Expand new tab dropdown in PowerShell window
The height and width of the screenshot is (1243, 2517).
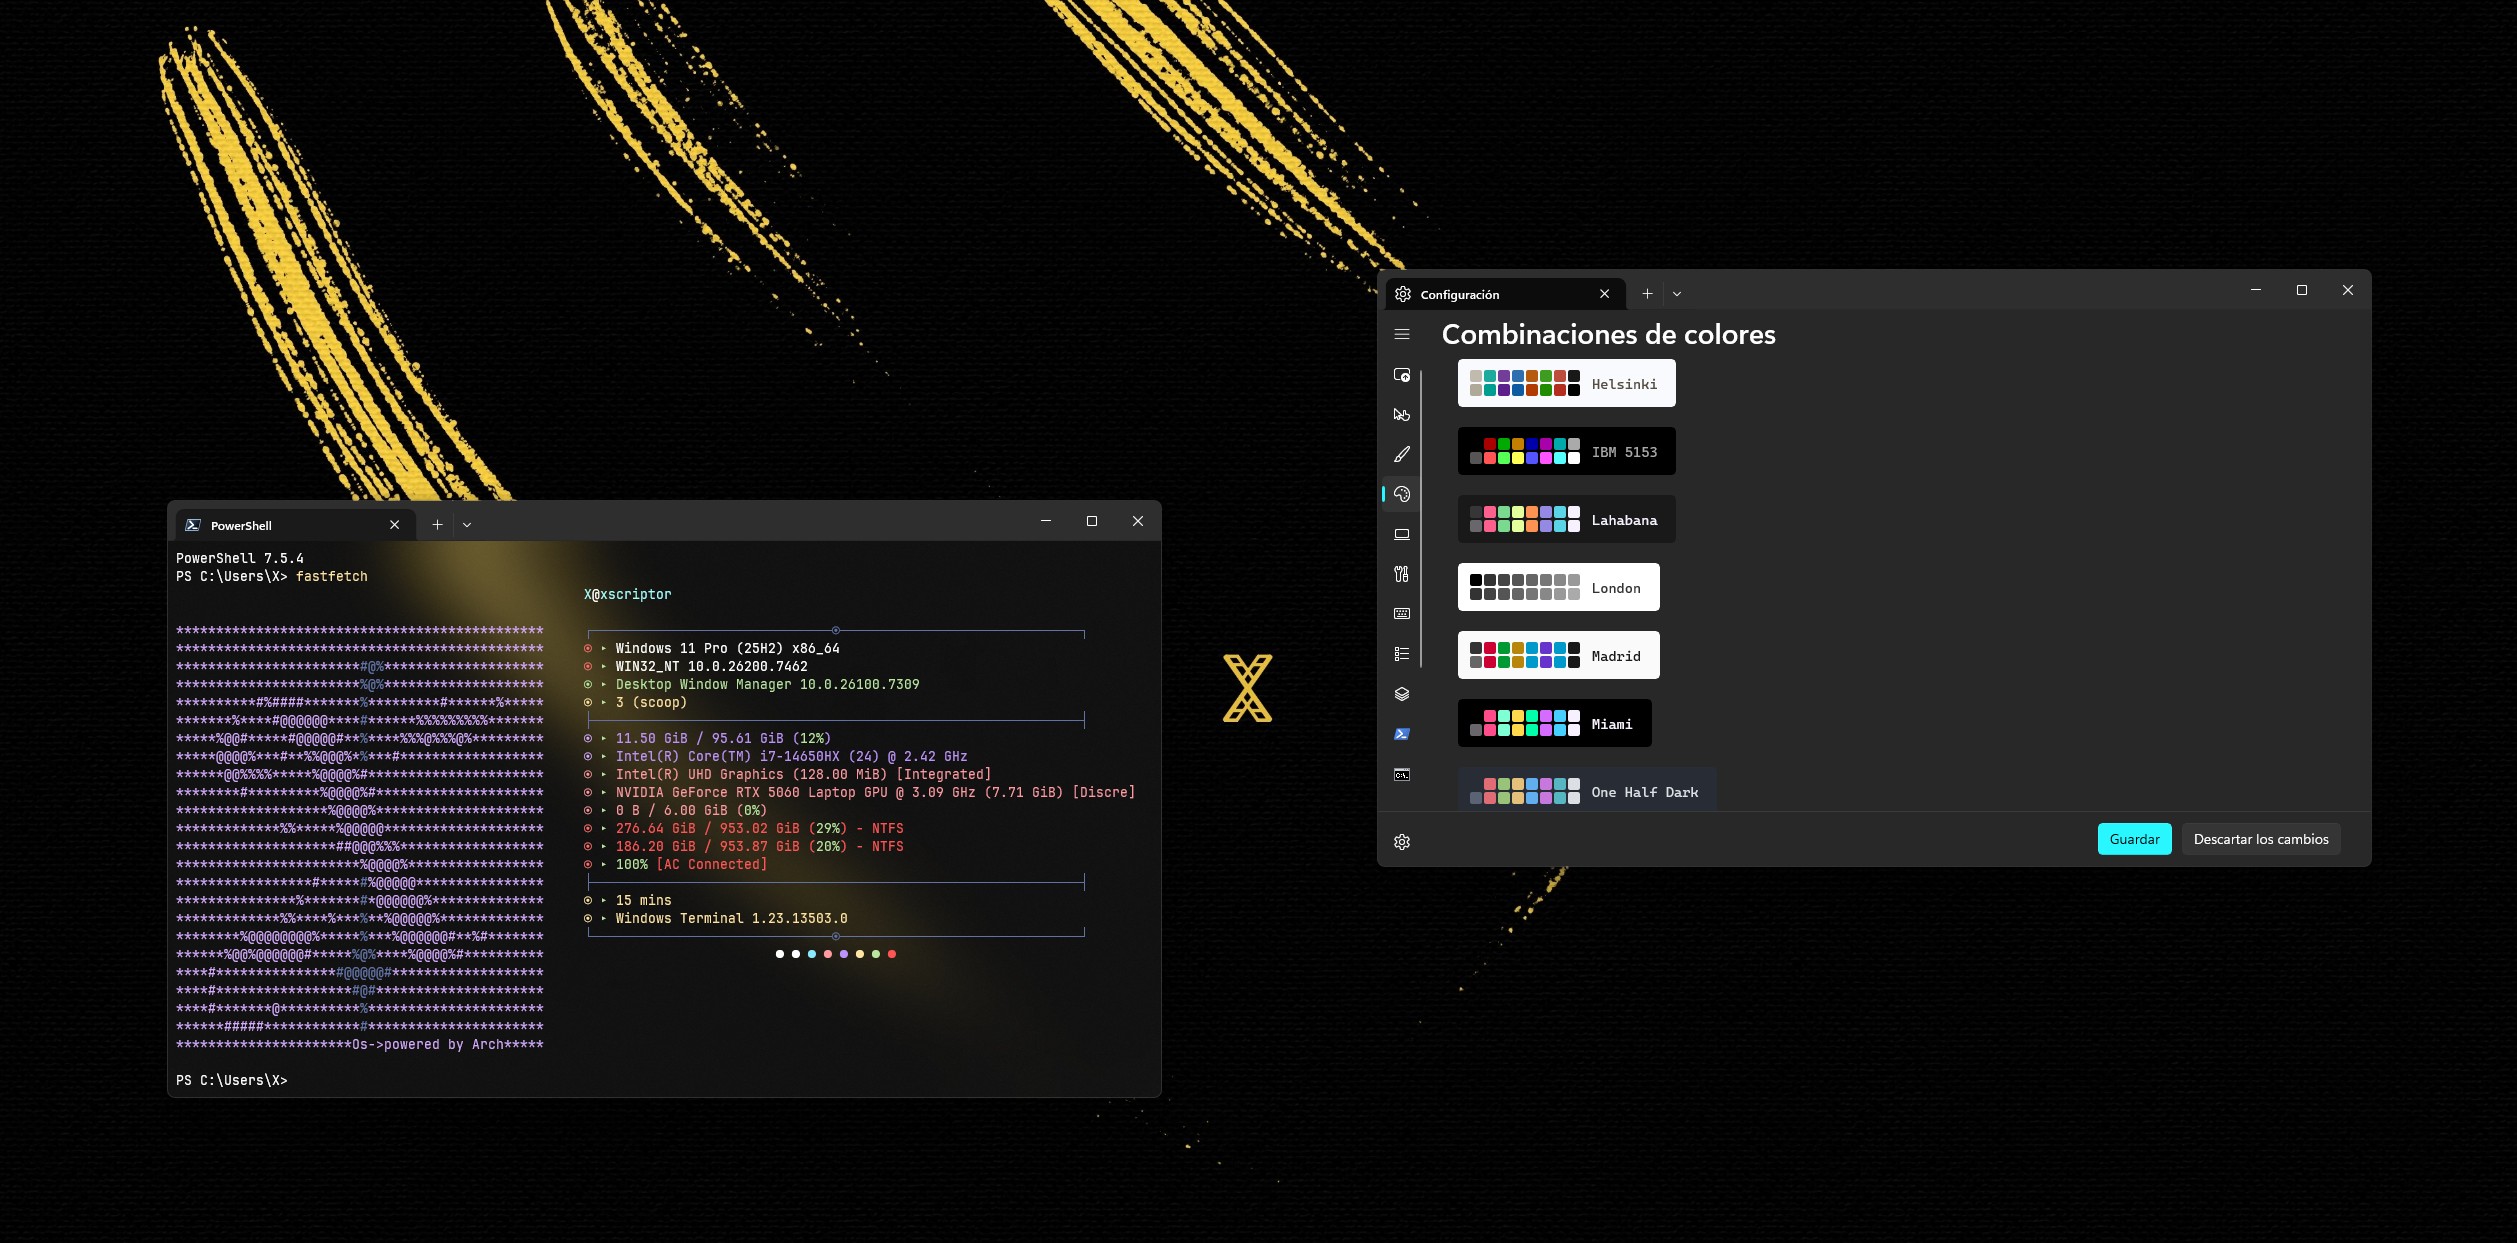point(467,525)
